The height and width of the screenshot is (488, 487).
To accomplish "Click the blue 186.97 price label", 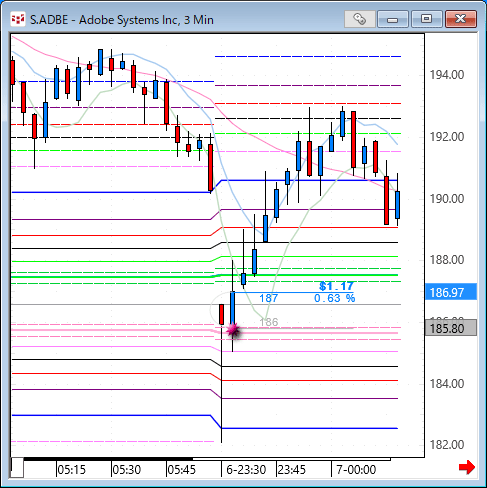I will click(451, 293).
